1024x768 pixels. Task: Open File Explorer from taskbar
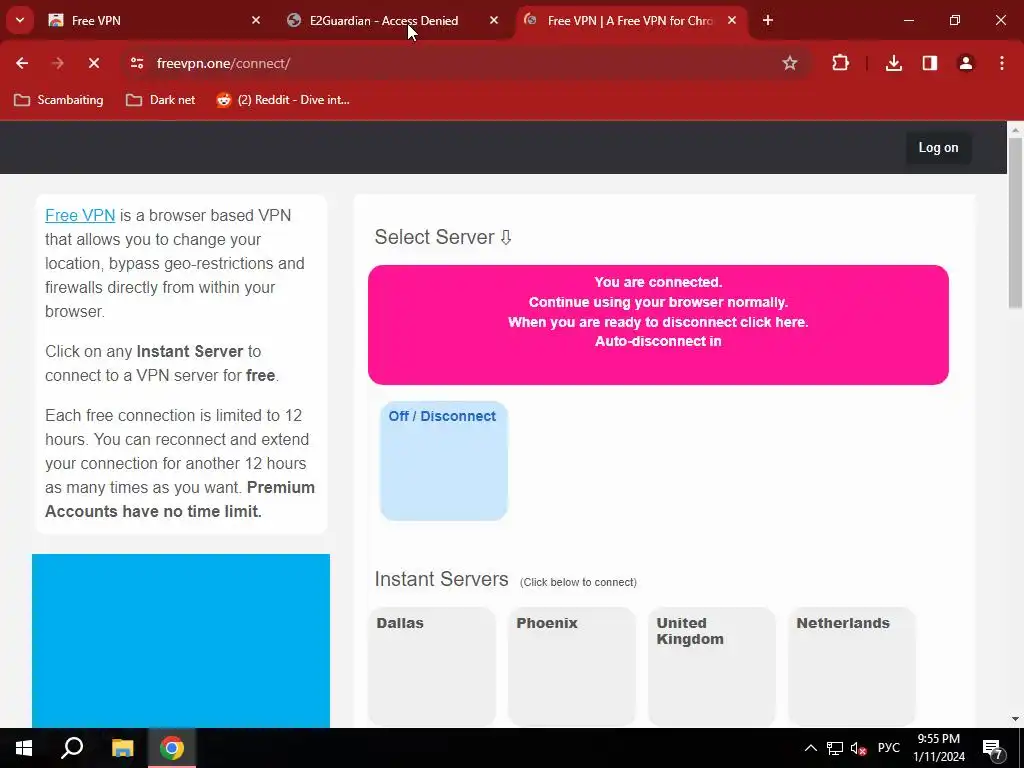(122, 748)
